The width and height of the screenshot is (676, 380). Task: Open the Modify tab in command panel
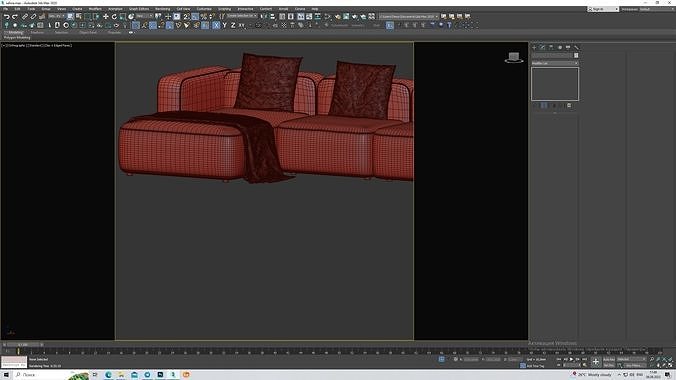pyautogui.click(x=542, y=47)
